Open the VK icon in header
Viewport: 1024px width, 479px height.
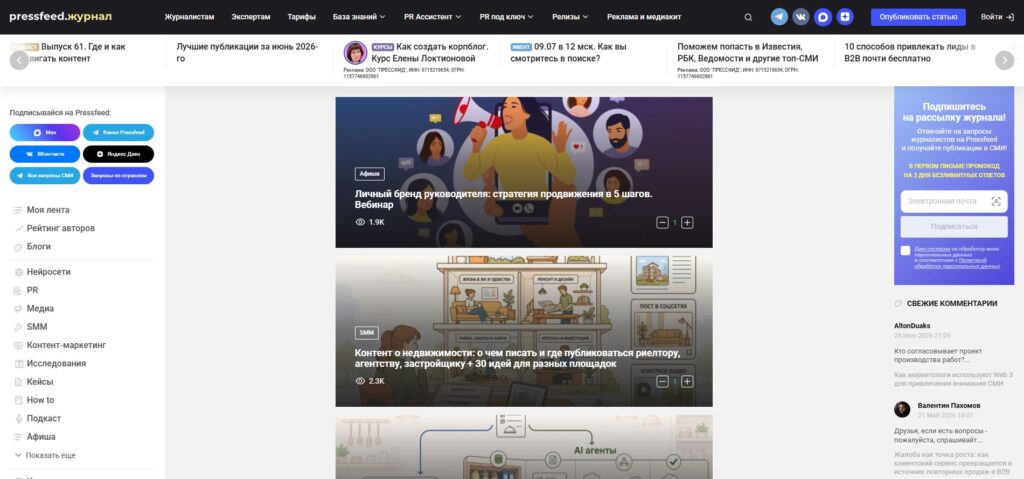(x=801, y=17)
